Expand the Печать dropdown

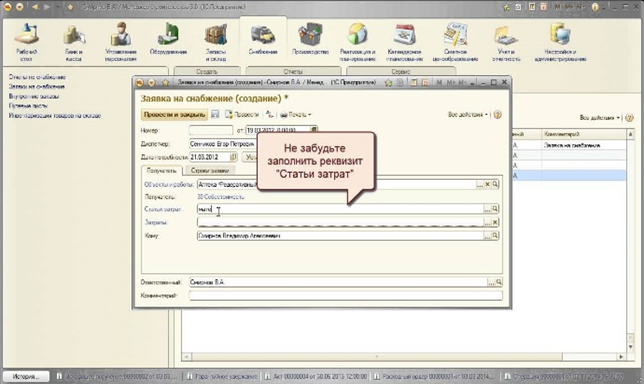[x=295, y=115]
